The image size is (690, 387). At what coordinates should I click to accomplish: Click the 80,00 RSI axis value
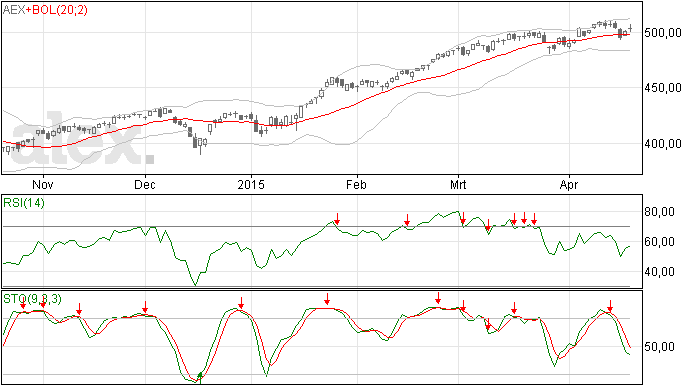pos(660,212)
